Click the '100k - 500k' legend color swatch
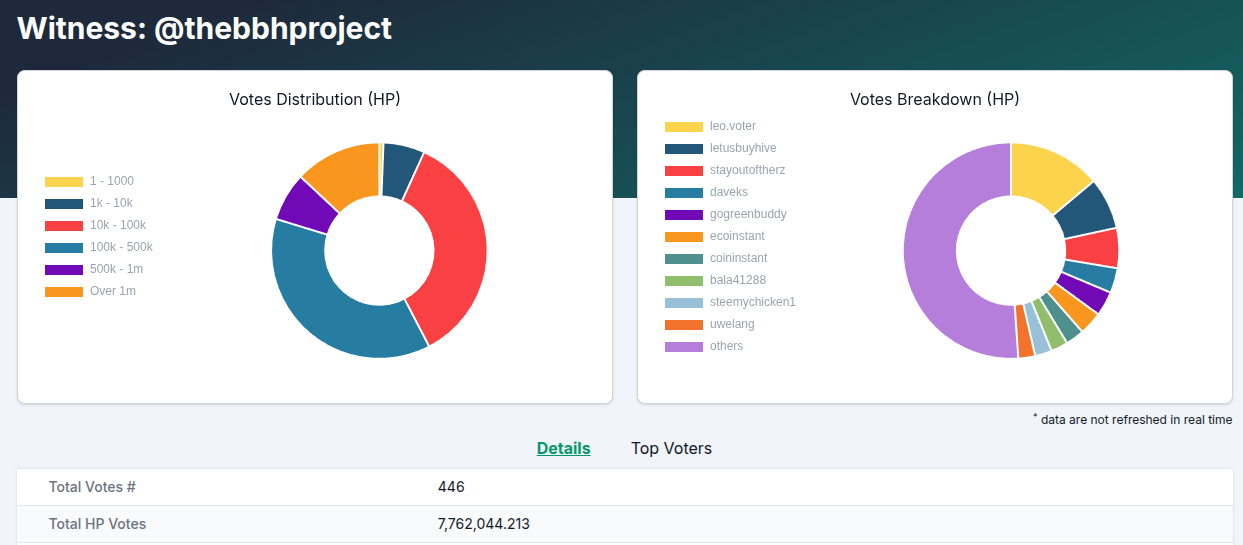This screenshot has height=545, width=1243. click(x=64, y=247)
